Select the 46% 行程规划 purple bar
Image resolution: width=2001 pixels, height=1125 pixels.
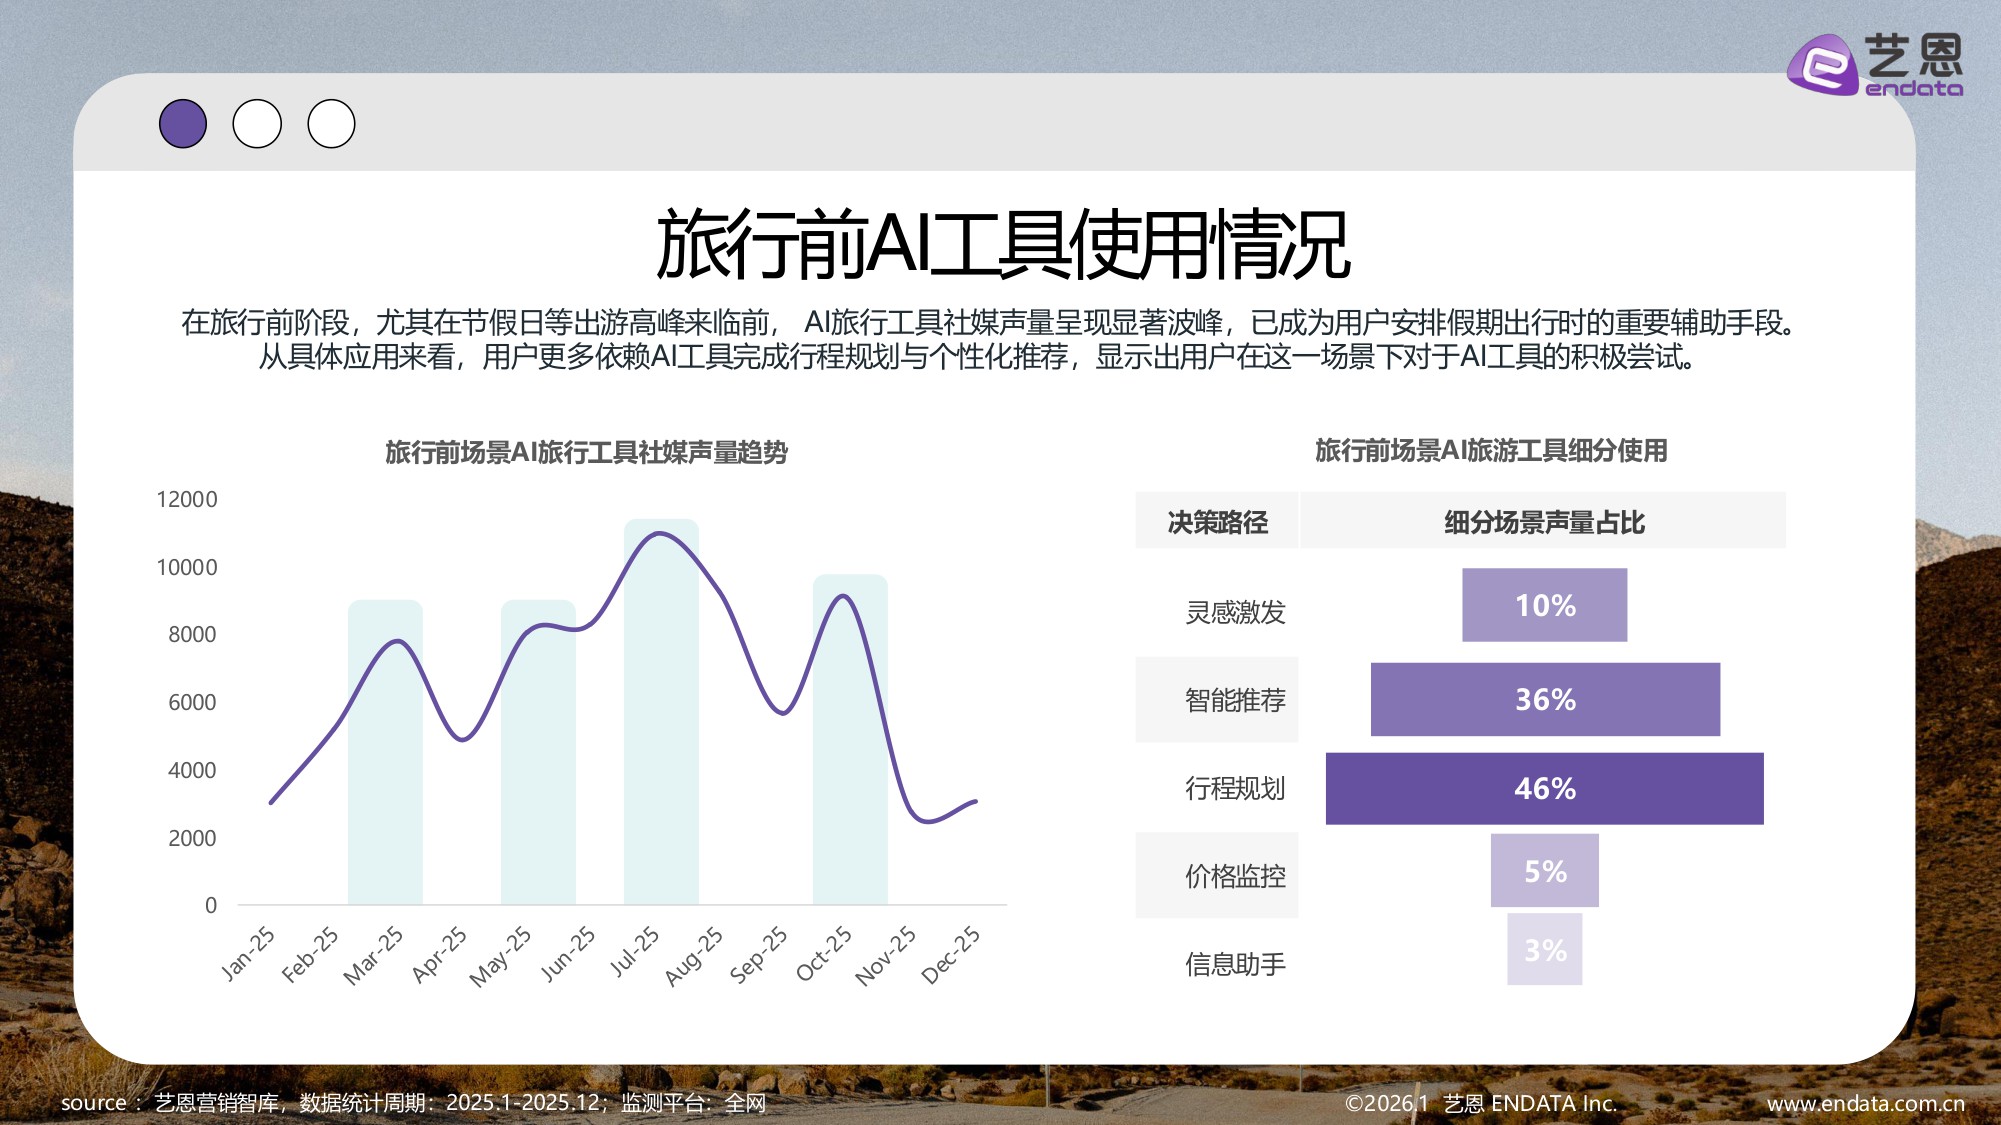tap(1543, 789)
